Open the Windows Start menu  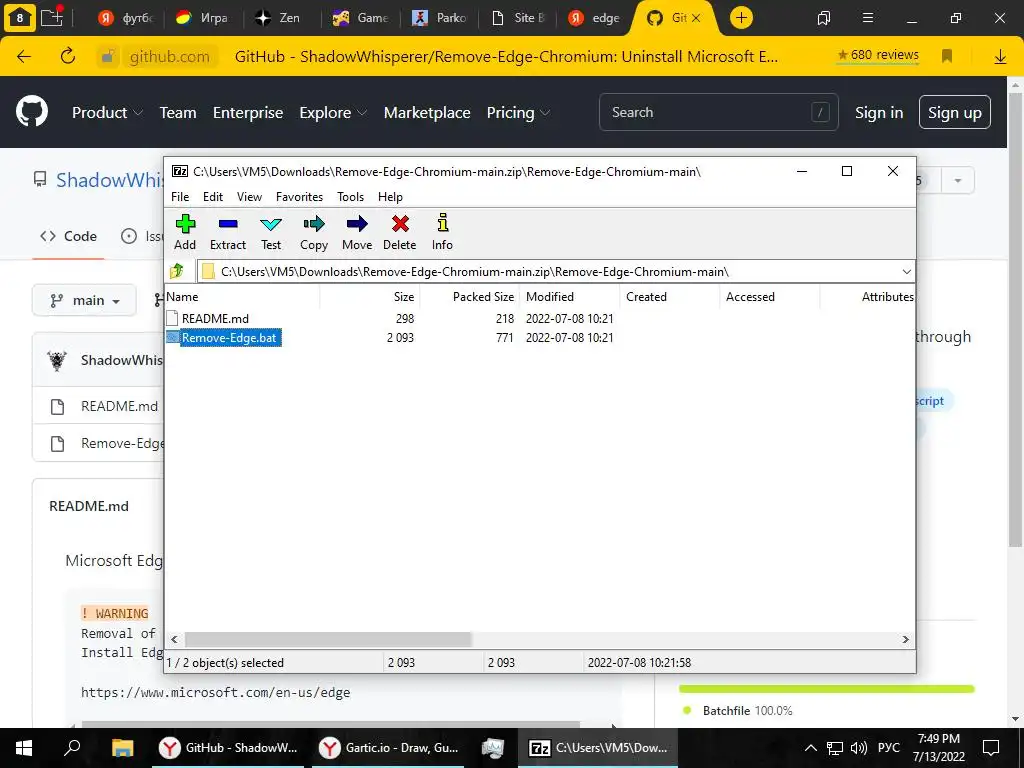[24, 748]
